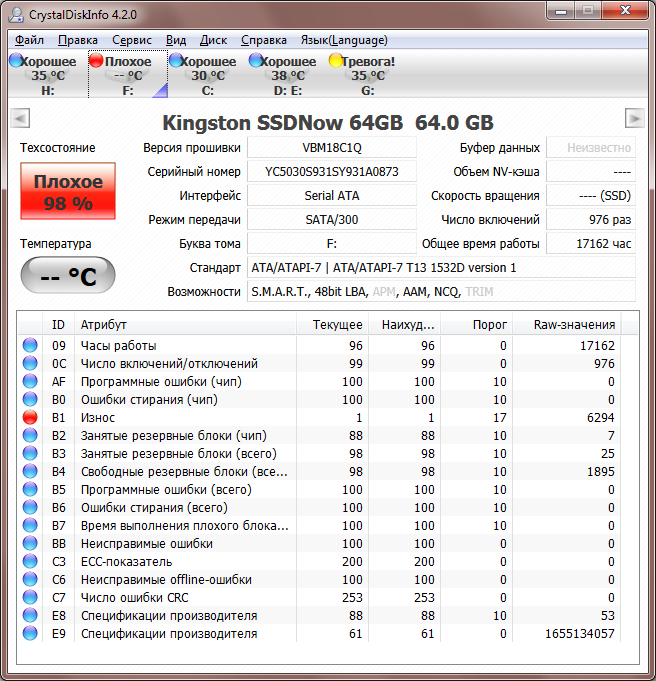Select disk F: with Плохое status
The height and width of the screenshot is (681, 656).
(x=128, y=74)
